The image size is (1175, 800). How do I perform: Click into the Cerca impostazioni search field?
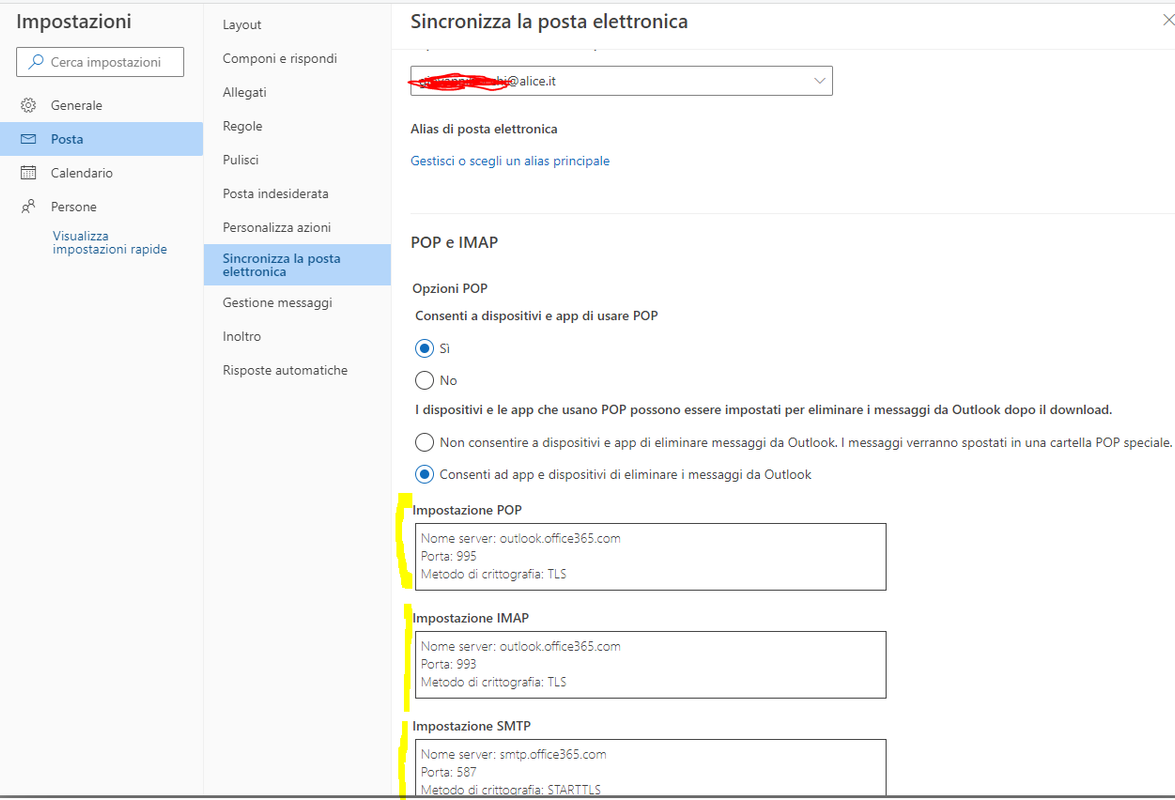tap(100, 62)
